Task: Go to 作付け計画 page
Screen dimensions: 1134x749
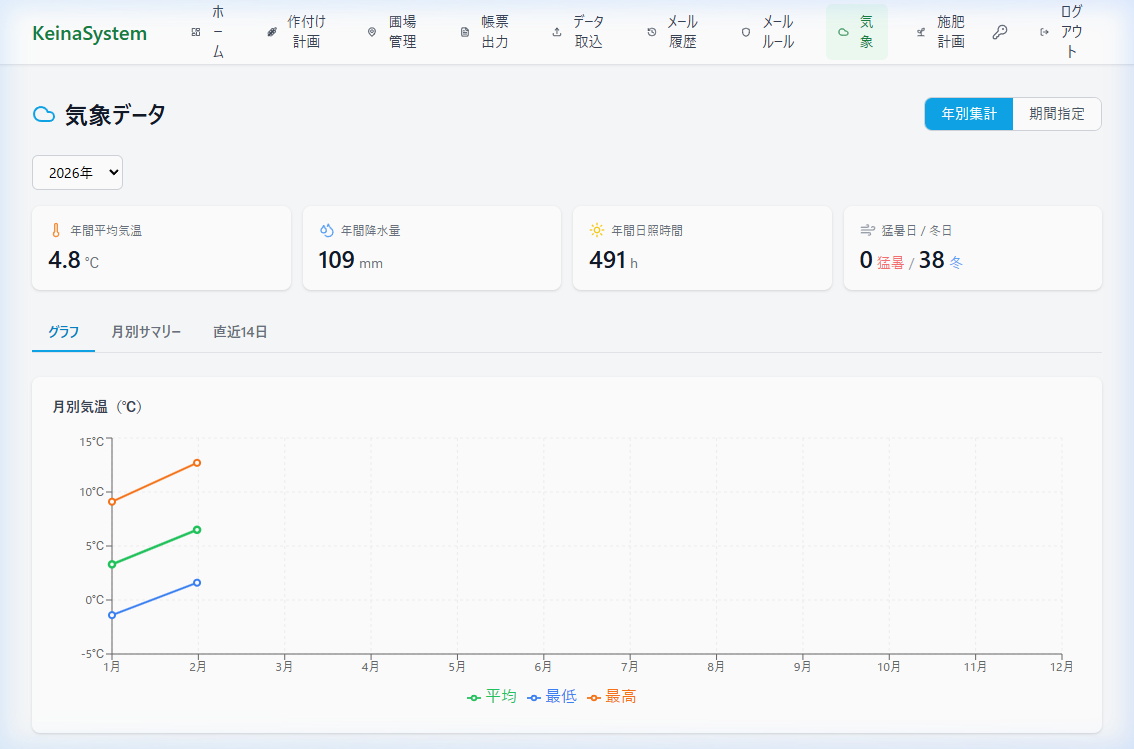Action: click(296, 32)
